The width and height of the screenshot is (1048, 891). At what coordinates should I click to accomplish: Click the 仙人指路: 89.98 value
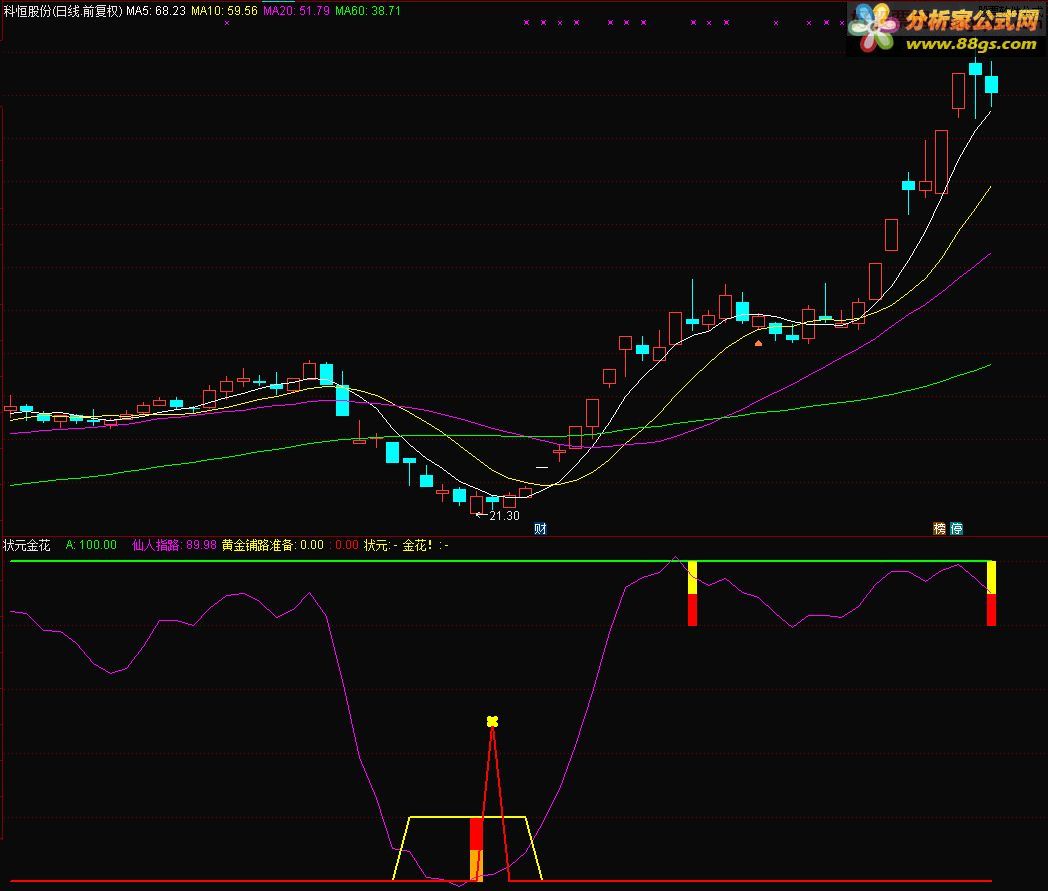[x=174, y=545]
